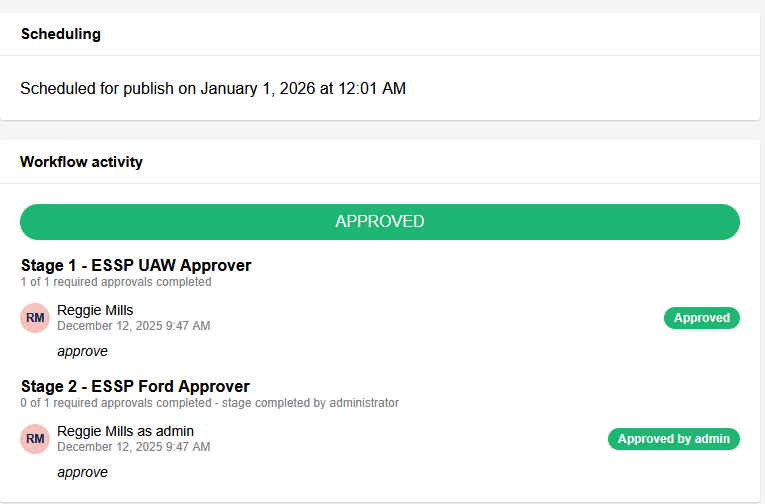This screenshot has width=765, height=504.
Task: Click Reggie Mills avatar in Stage 1
Action: click(x=35, y=318)
